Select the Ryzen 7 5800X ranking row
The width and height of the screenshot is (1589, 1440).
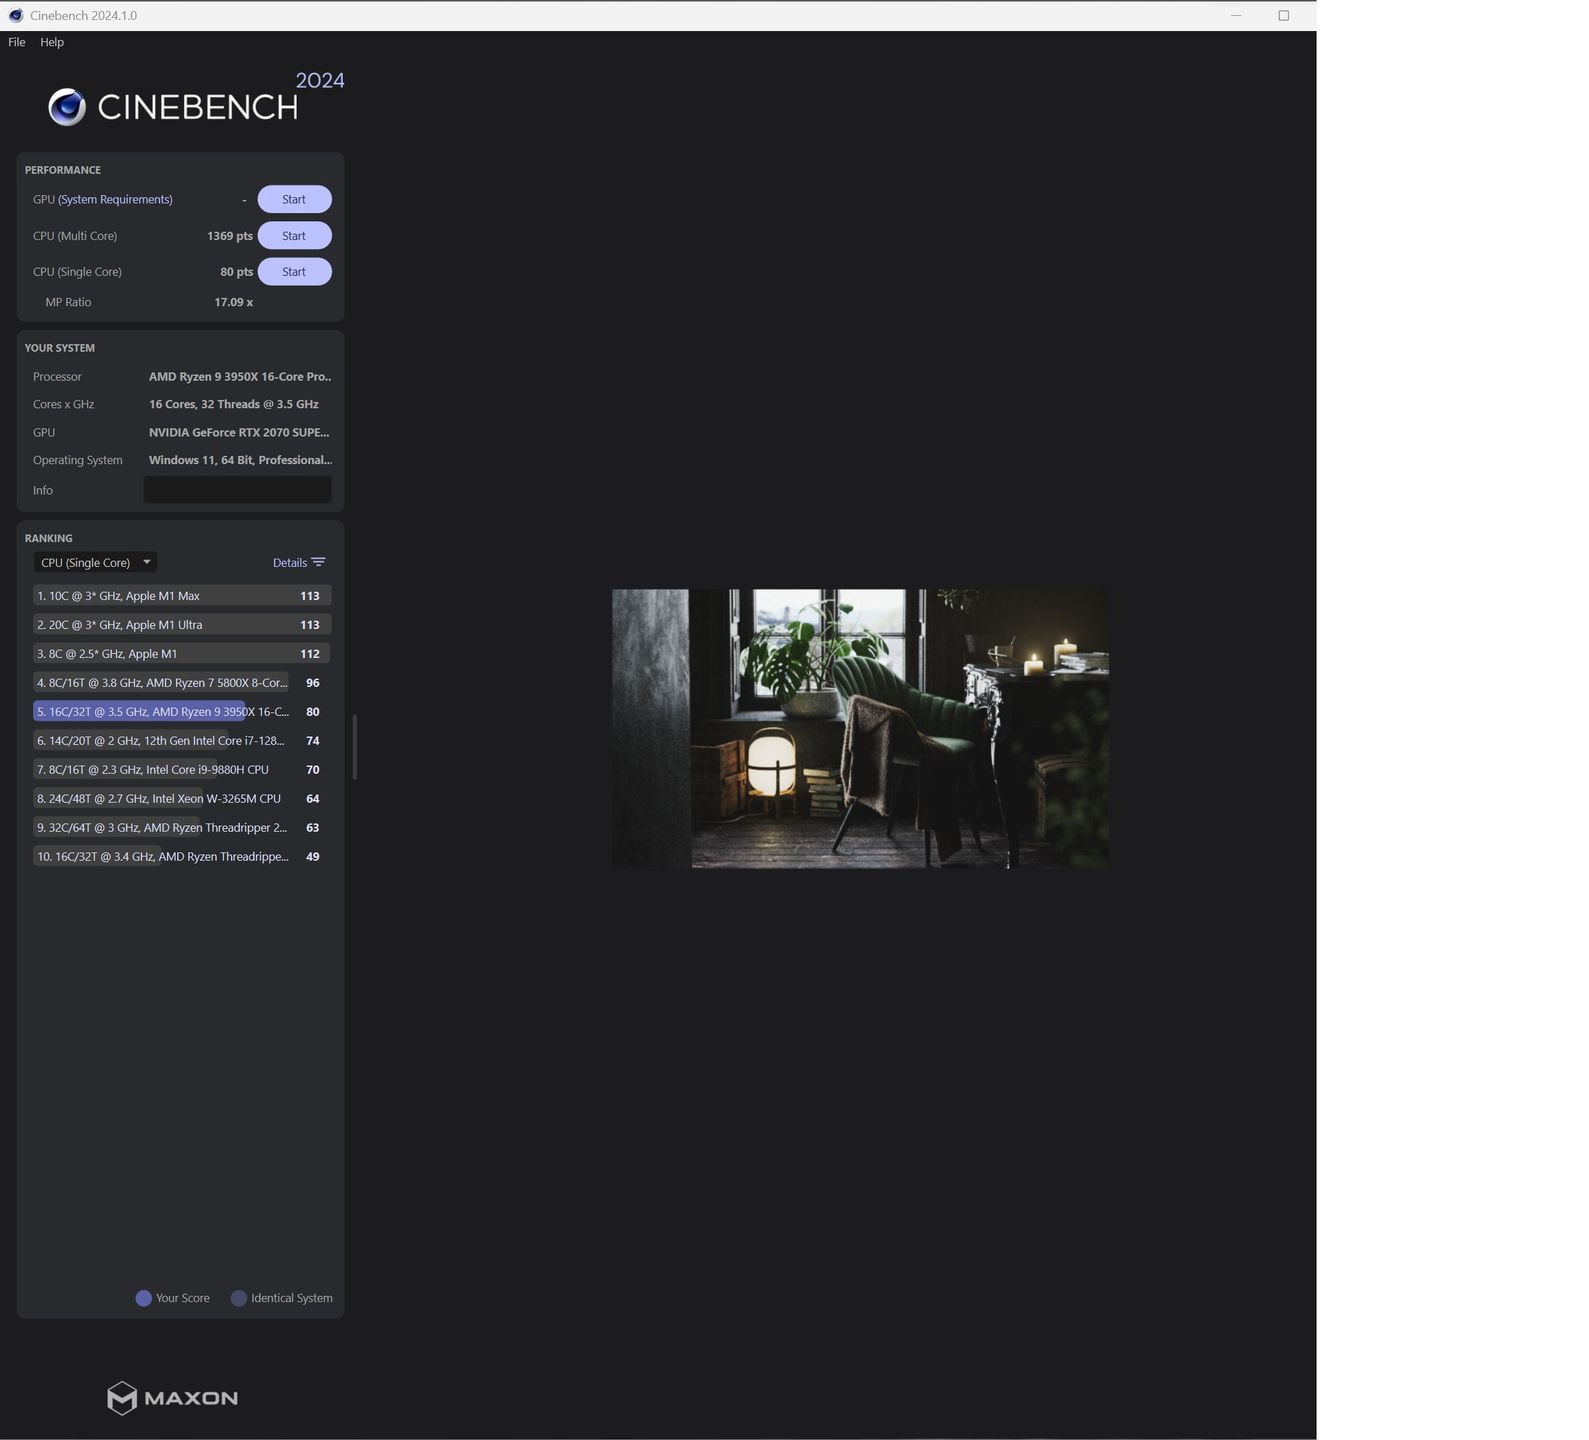point(182,683)
